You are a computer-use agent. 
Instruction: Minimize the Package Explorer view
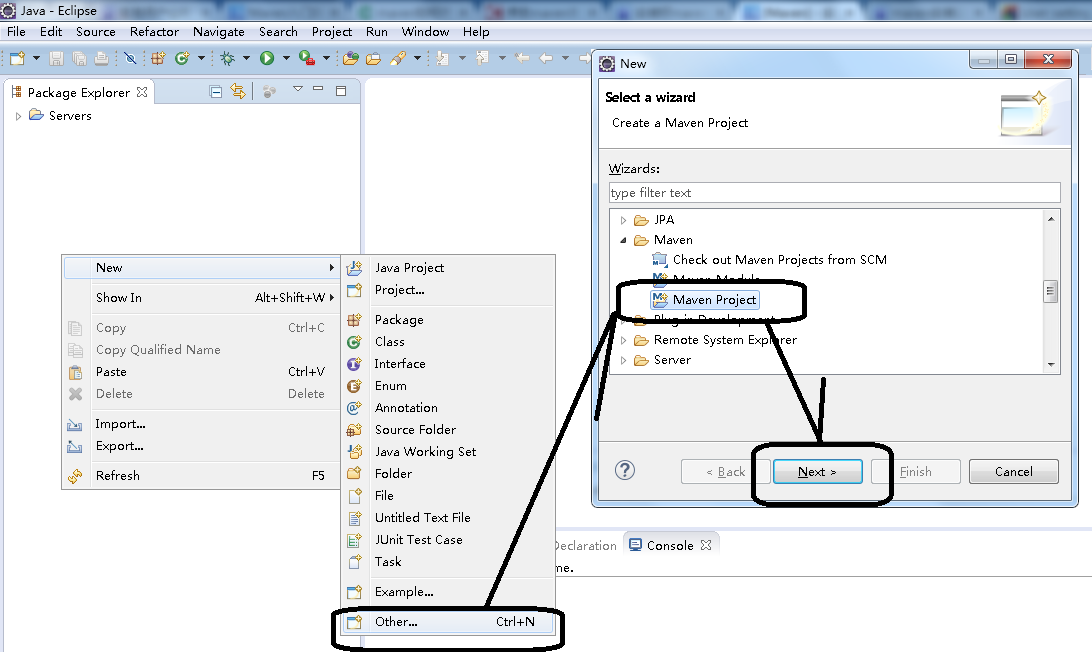[318, 89]
